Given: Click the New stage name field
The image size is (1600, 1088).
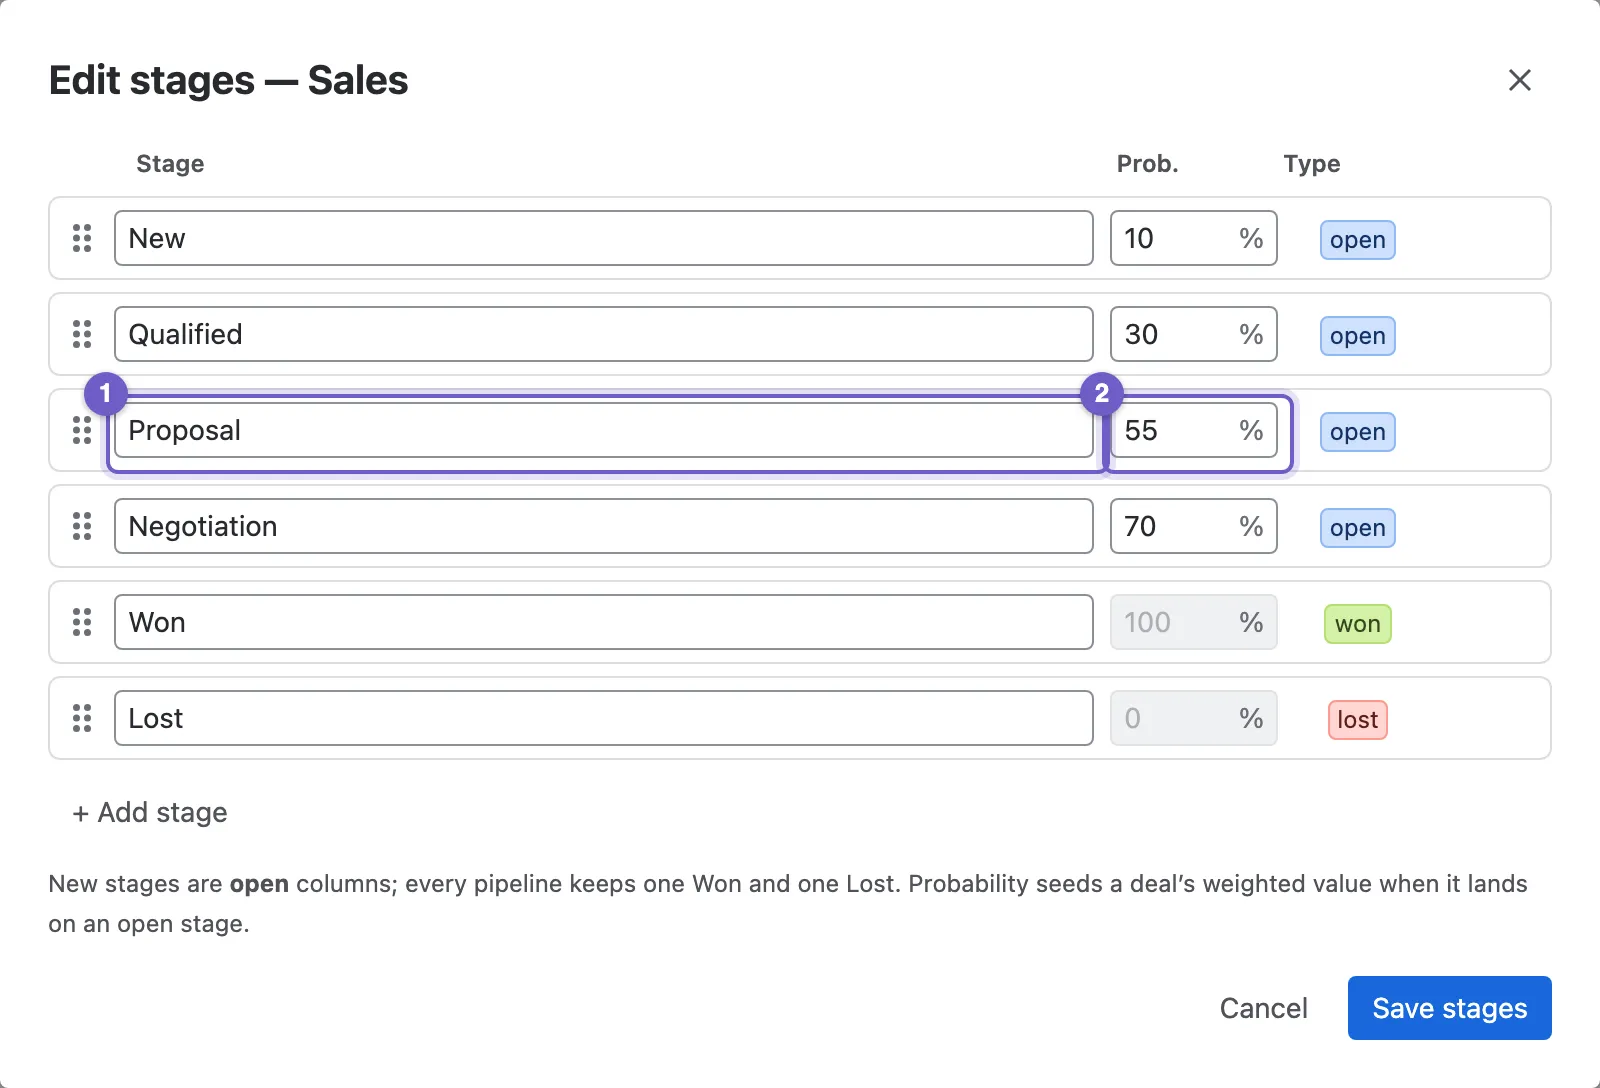Looking at the screenshot, I should [x=603, y=238].
